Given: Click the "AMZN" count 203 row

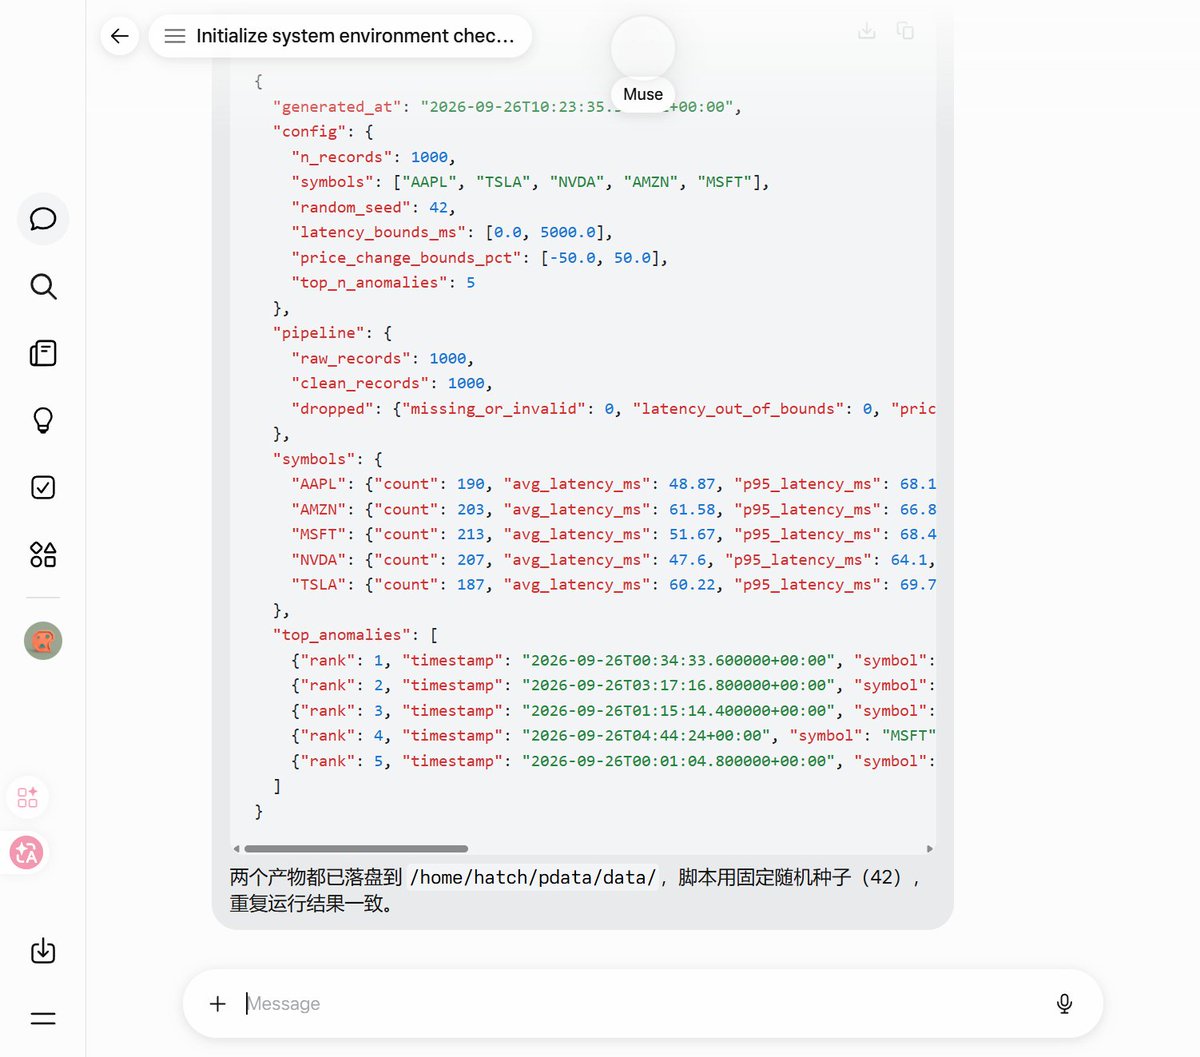Looking at the screenshot, I should pyautogui.click(x=613, y=509).
